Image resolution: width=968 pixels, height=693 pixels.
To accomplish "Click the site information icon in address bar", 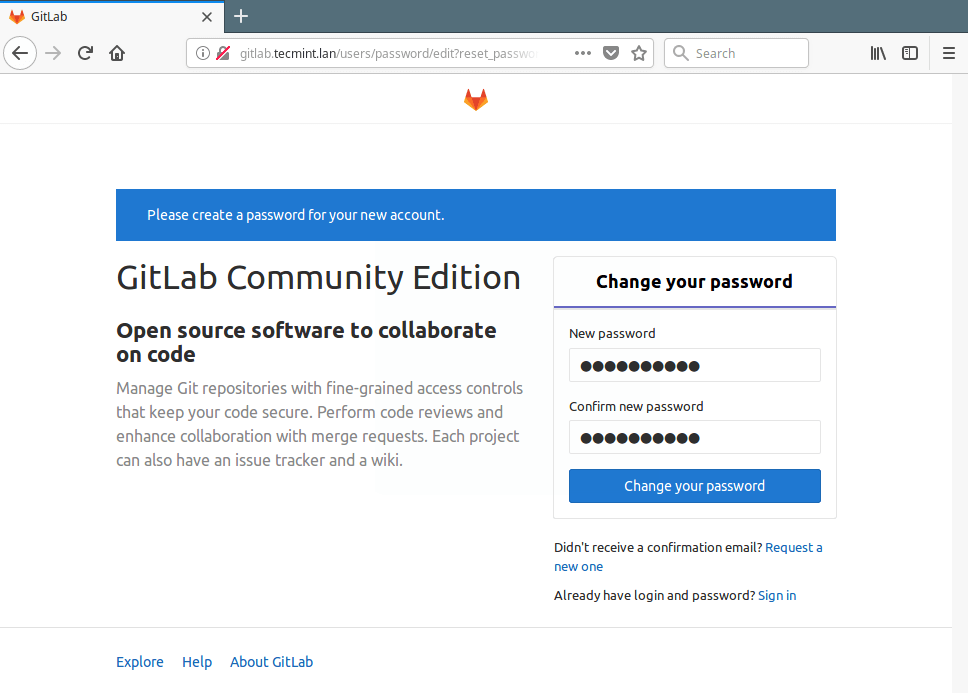I will point(203,53).
